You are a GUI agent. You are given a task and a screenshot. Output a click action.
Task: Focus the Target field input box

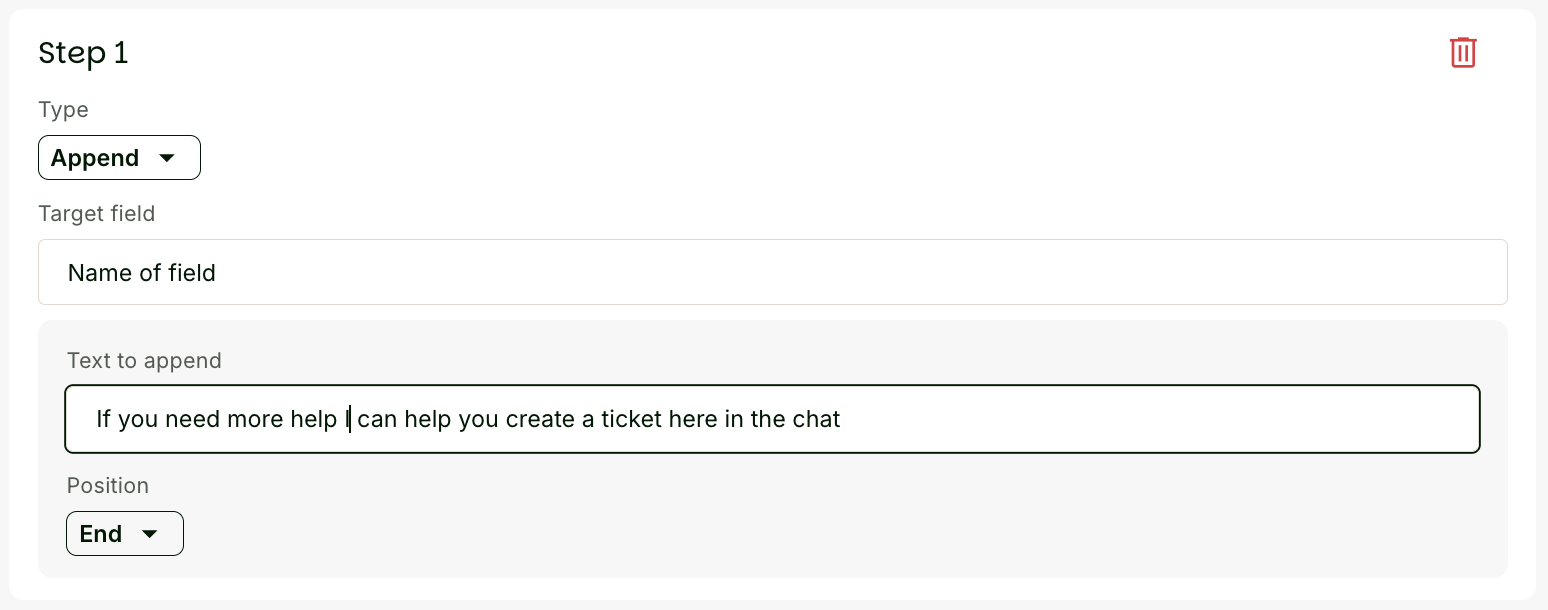(x=772, y=272)
